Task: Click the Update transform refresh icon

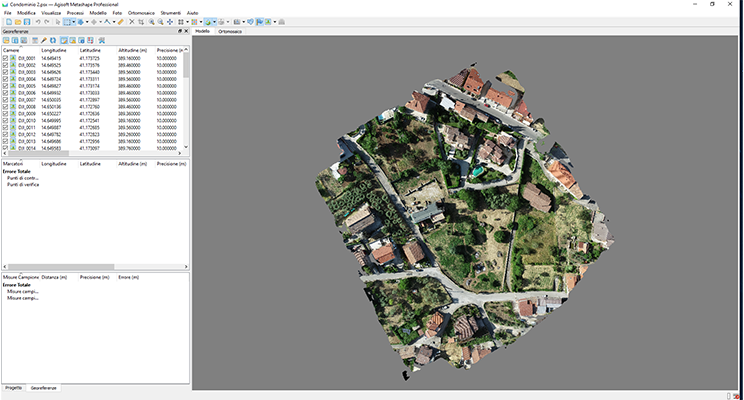Action: [x=53, y=41]
